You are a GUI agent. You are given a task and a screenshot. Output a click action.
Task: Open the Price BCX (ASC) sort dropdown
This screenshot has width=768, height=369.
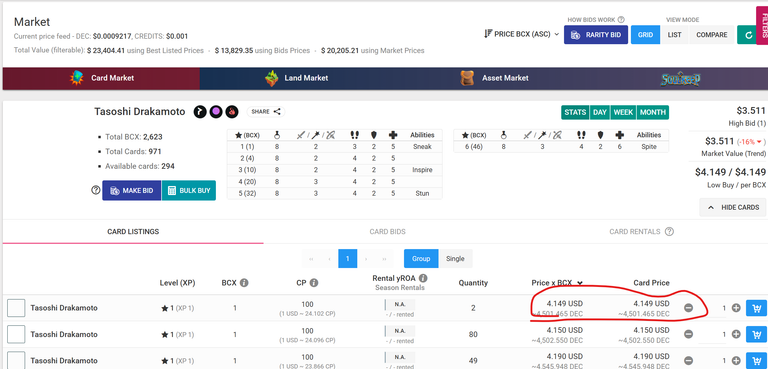click(521, 34)
